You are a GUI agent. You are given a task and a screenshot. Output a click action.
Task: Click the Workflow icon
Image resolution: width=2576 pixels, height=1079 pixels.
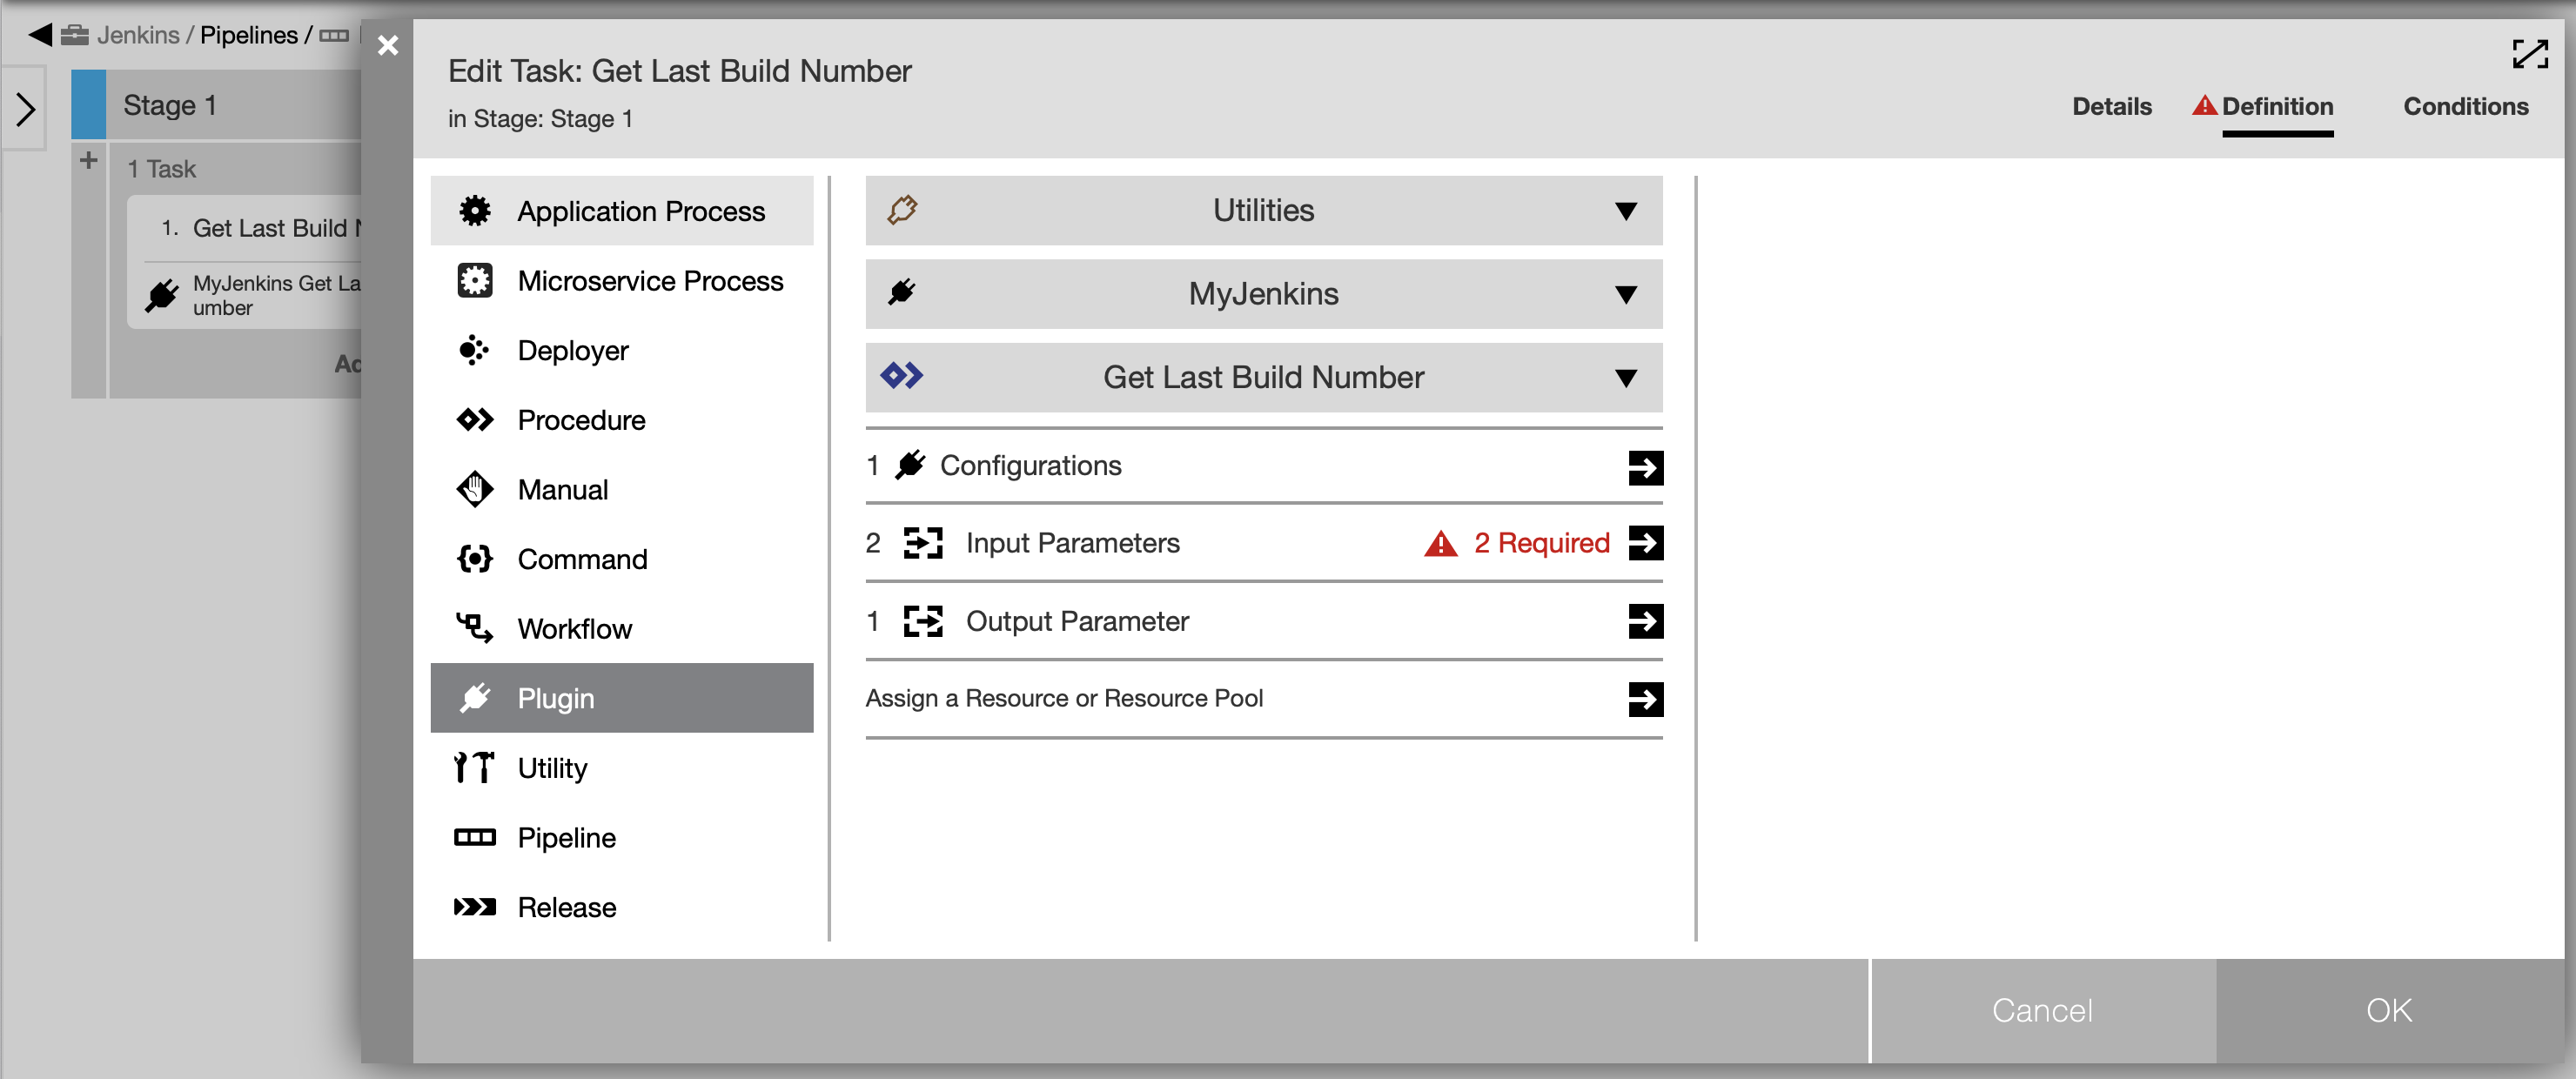(475, 629)
